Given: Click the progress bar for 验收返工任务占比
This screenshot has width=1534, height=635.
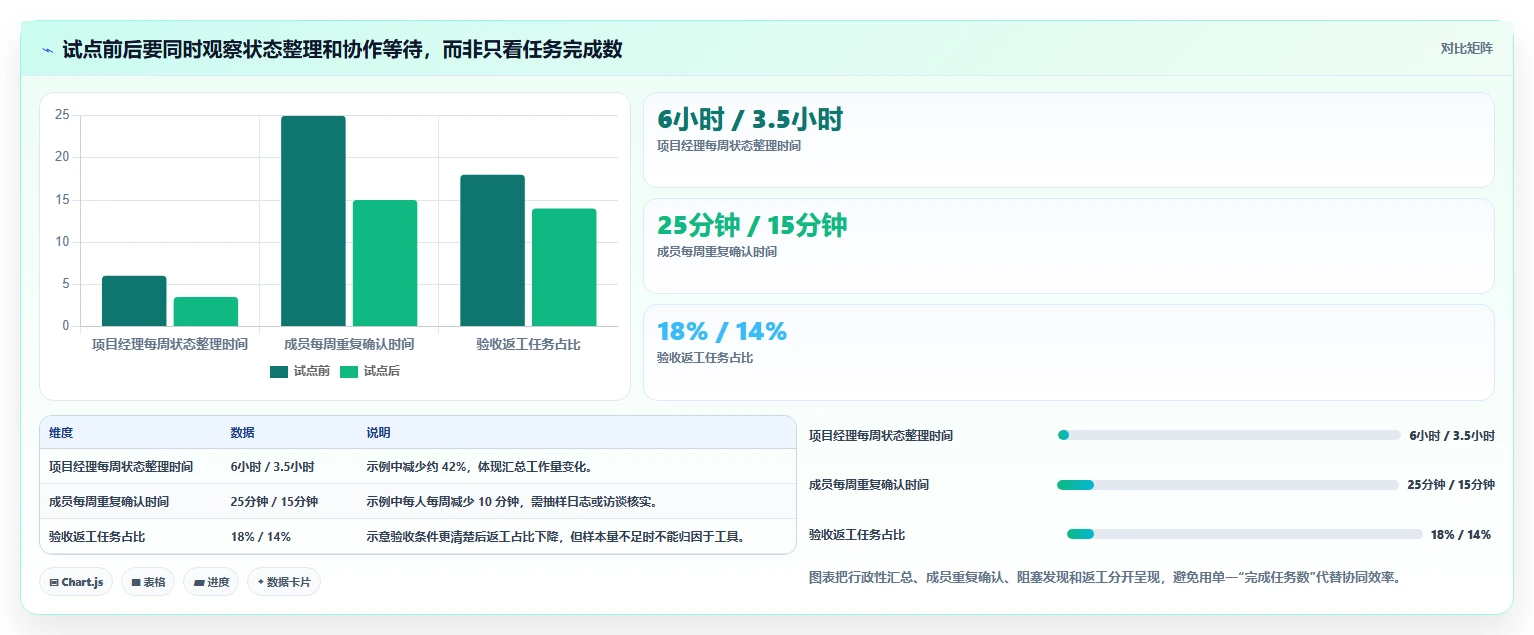Looking at the screenshot, I should tap(1245, 534).
